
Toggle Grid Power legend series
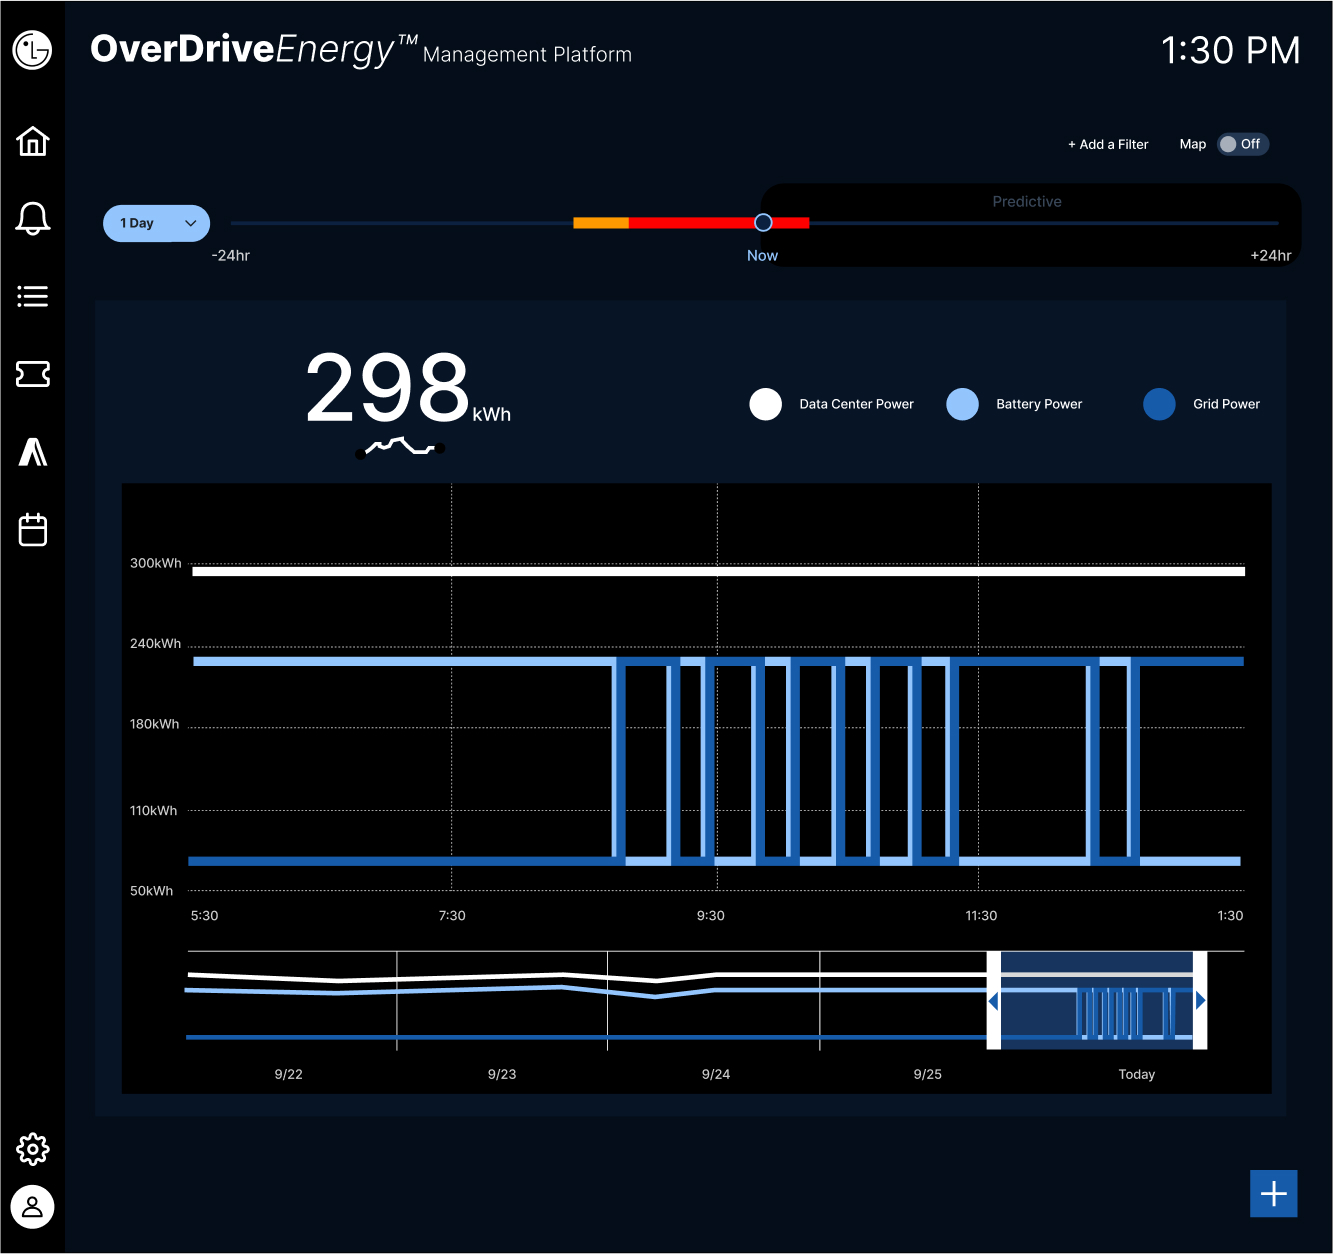(x=1160, y=404)
